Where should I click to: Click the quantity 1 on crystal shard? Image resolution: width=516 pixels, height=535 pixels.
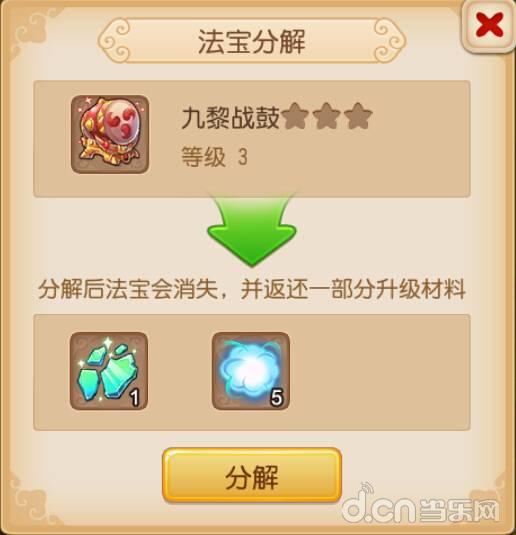(x=135, y=398)
